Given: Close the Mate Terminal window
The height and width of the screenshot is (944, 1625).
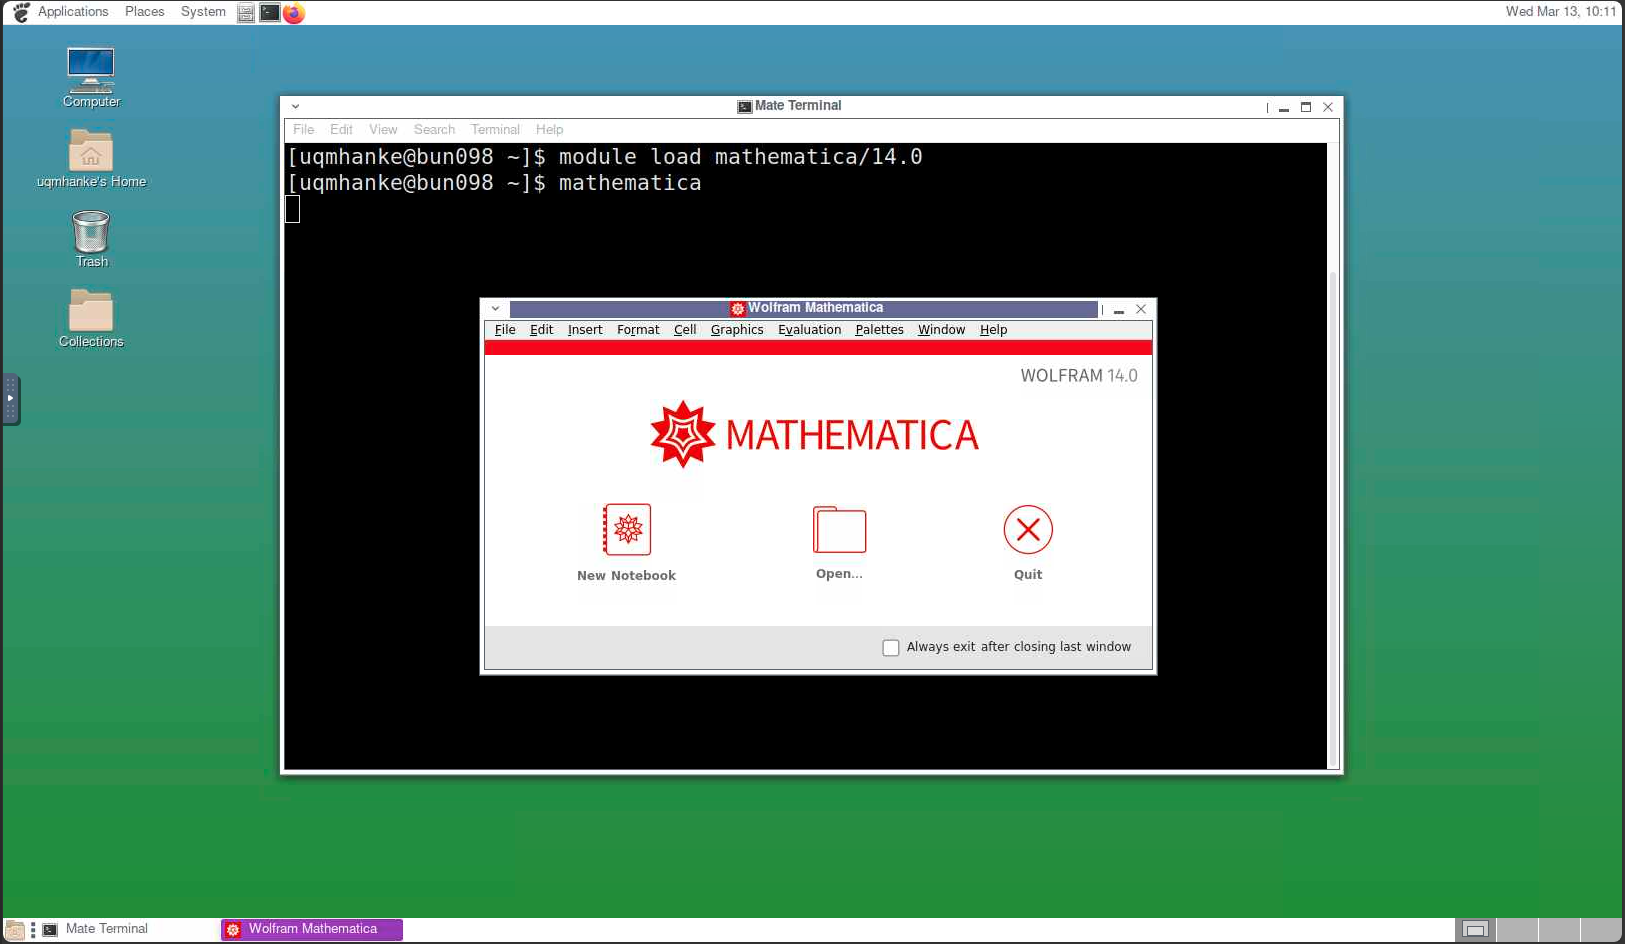Looking at the screenshot, I should [x=1328, y=107].
